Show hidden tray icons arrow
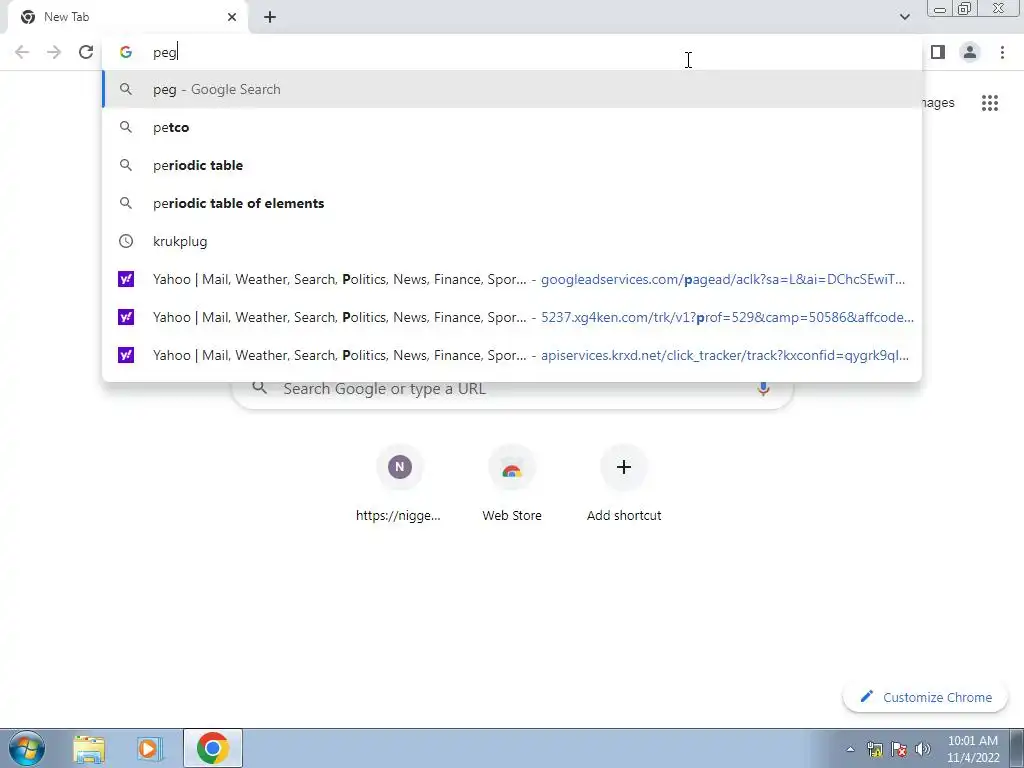Viewport: 1024px width, 768px height. coord(850,749)
